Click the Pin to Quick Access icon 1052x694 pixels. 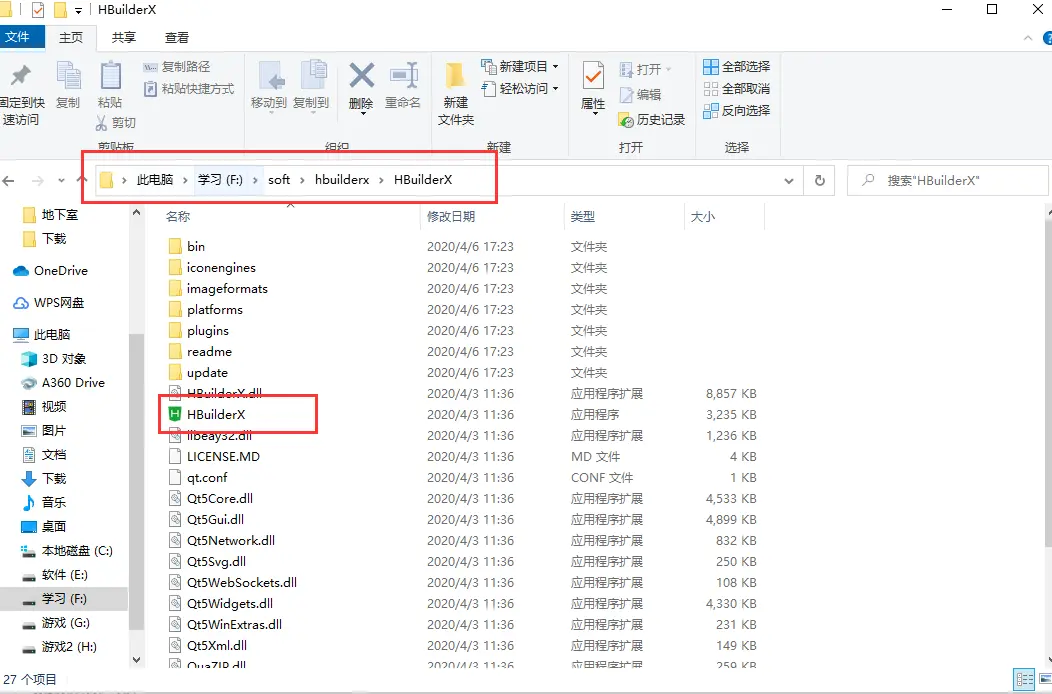(21, 76)
